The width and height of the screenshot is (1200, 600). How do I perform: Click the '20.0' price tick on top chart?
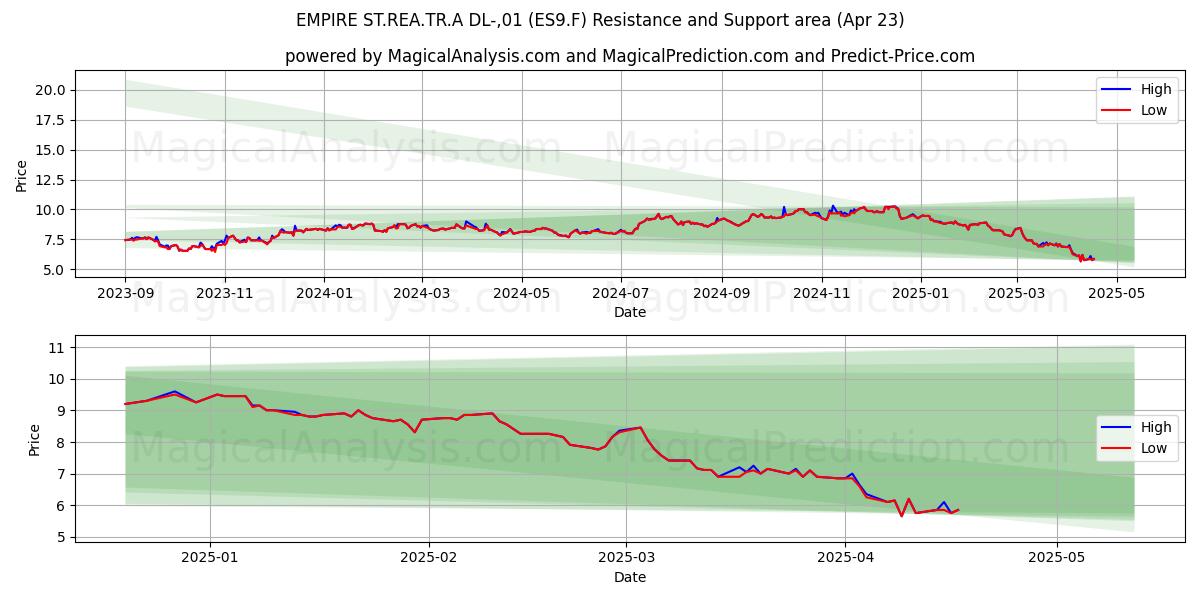point(51,90)
